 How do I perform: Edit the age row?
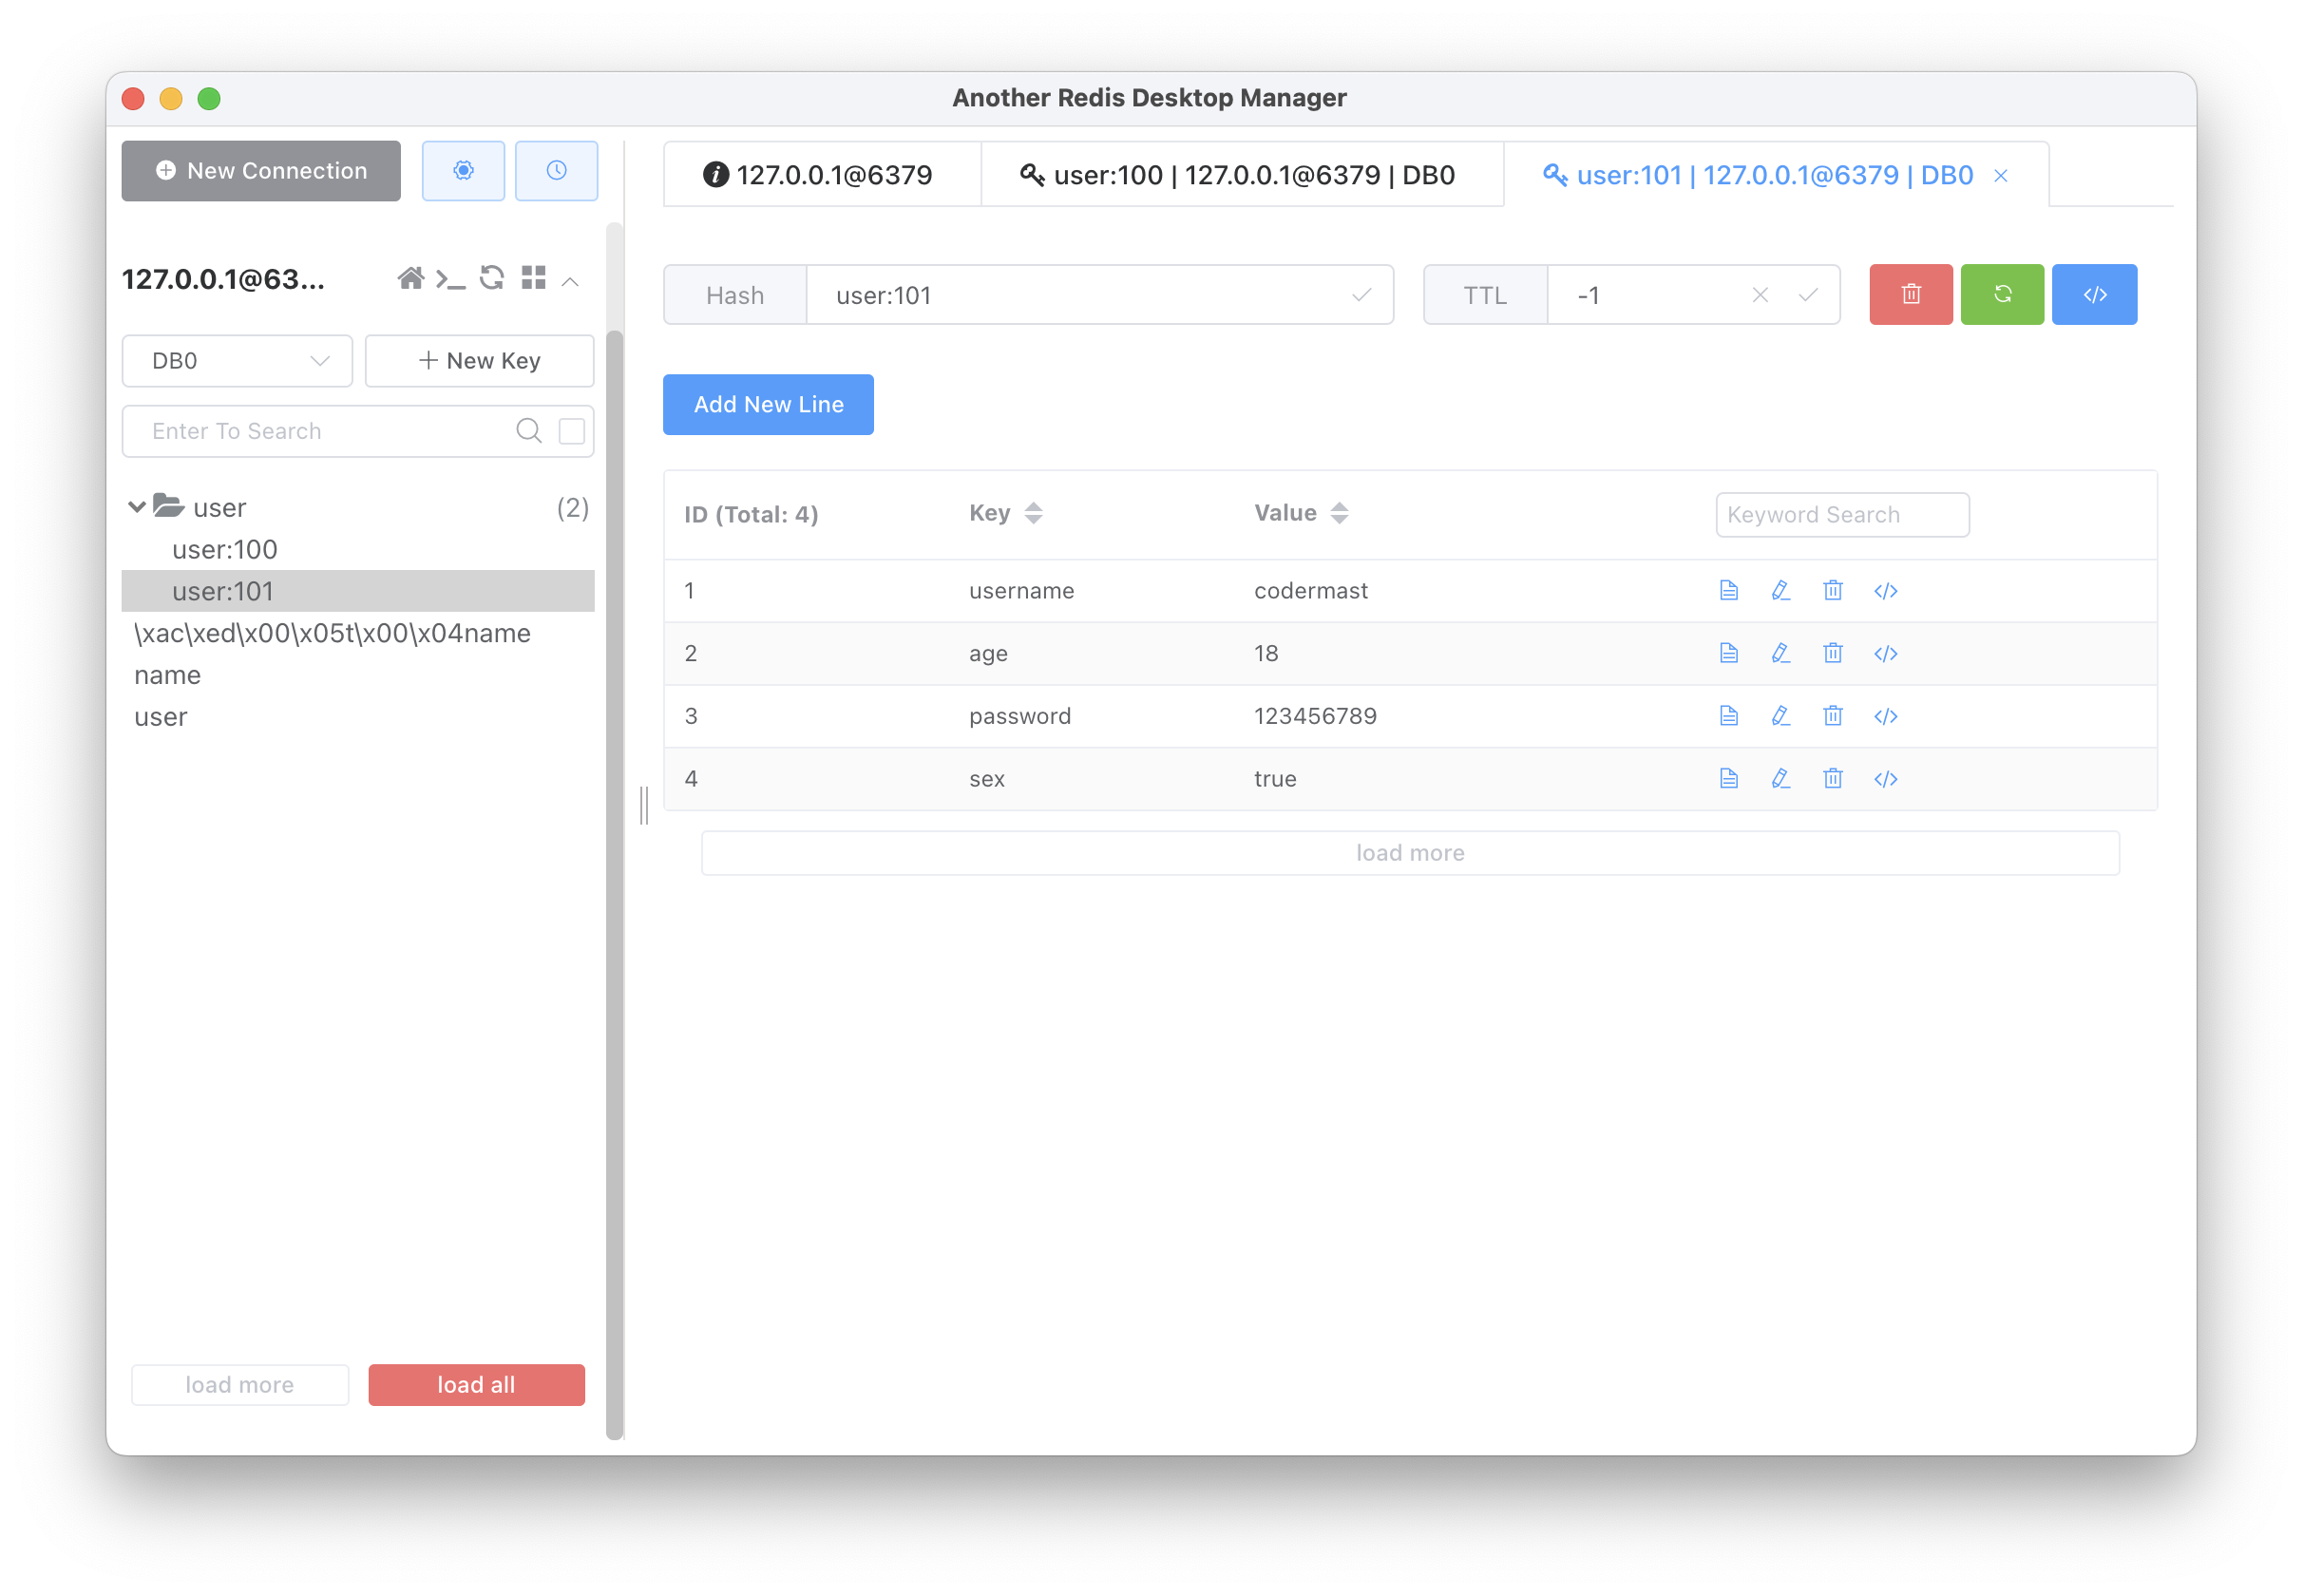1780,653
